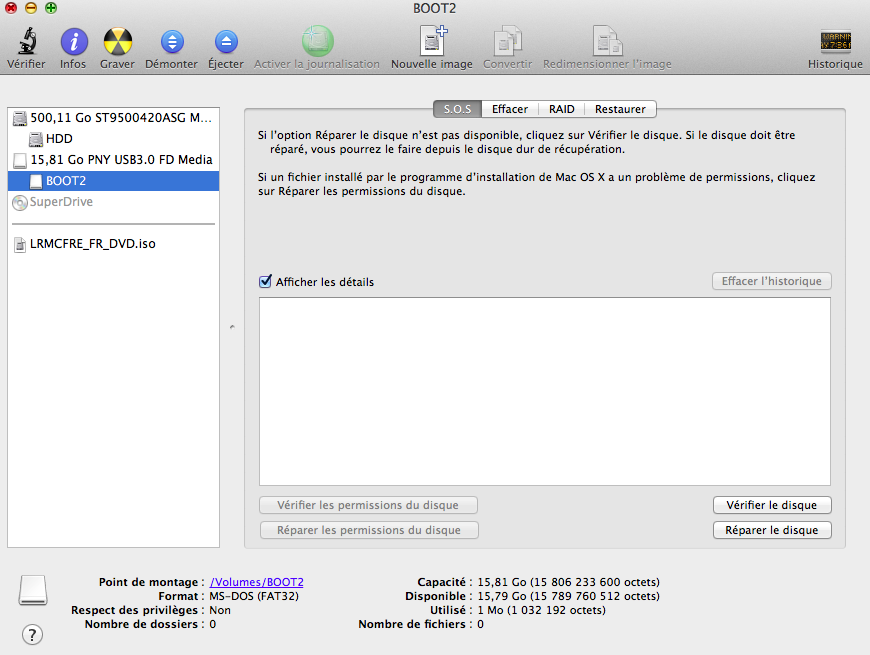Open the /Volumes/BOOT2 mount point link

click(x=257, y=582)
